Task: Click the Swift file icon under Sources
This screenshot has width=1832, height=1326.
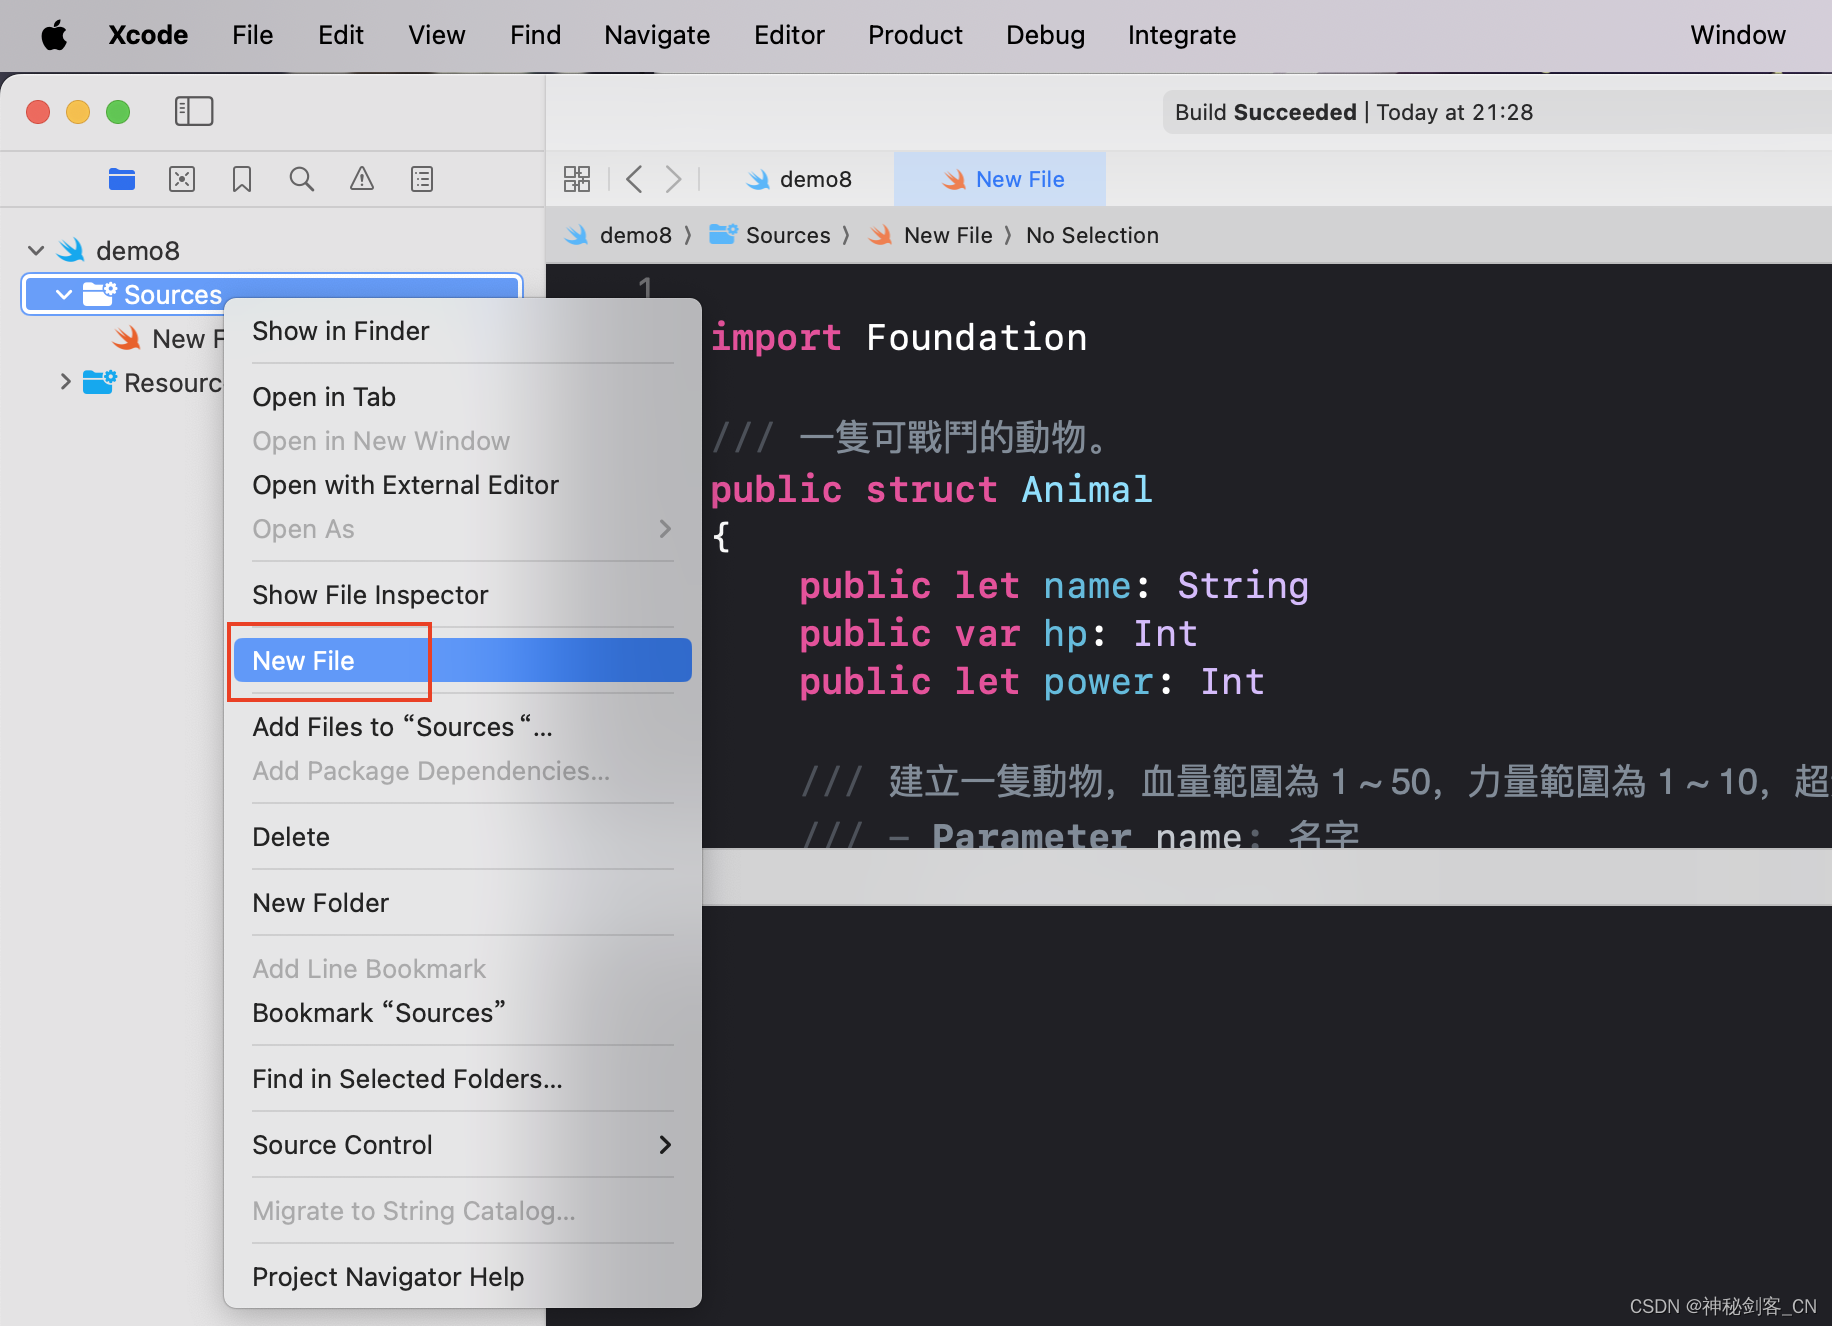Action: pos(127,338)
